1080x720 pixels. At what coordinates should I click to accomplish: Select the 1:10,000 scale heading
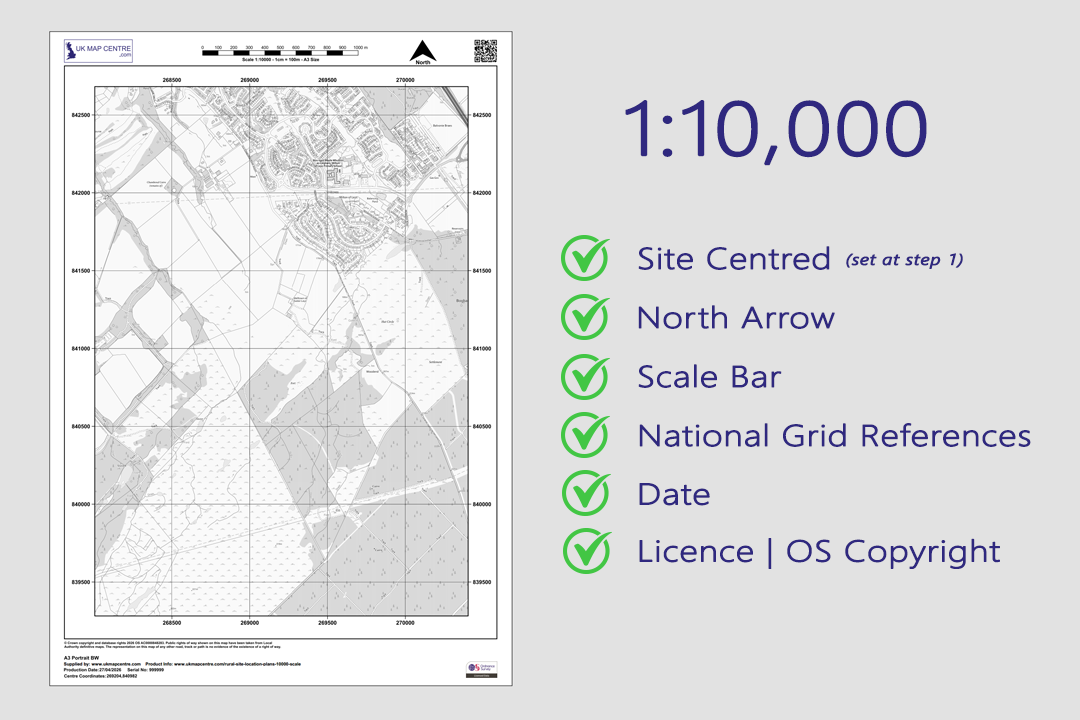pos(775,128)
